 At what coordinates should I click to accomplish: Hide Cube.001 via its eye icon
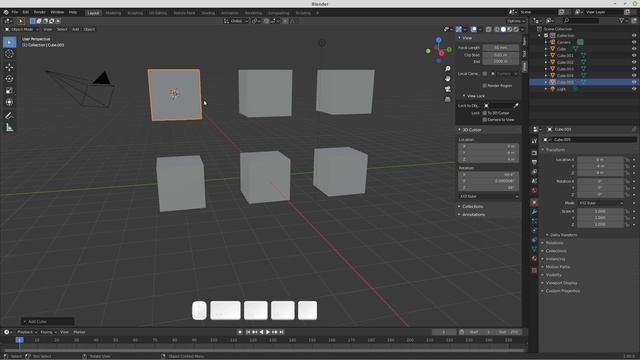point(634,56)
